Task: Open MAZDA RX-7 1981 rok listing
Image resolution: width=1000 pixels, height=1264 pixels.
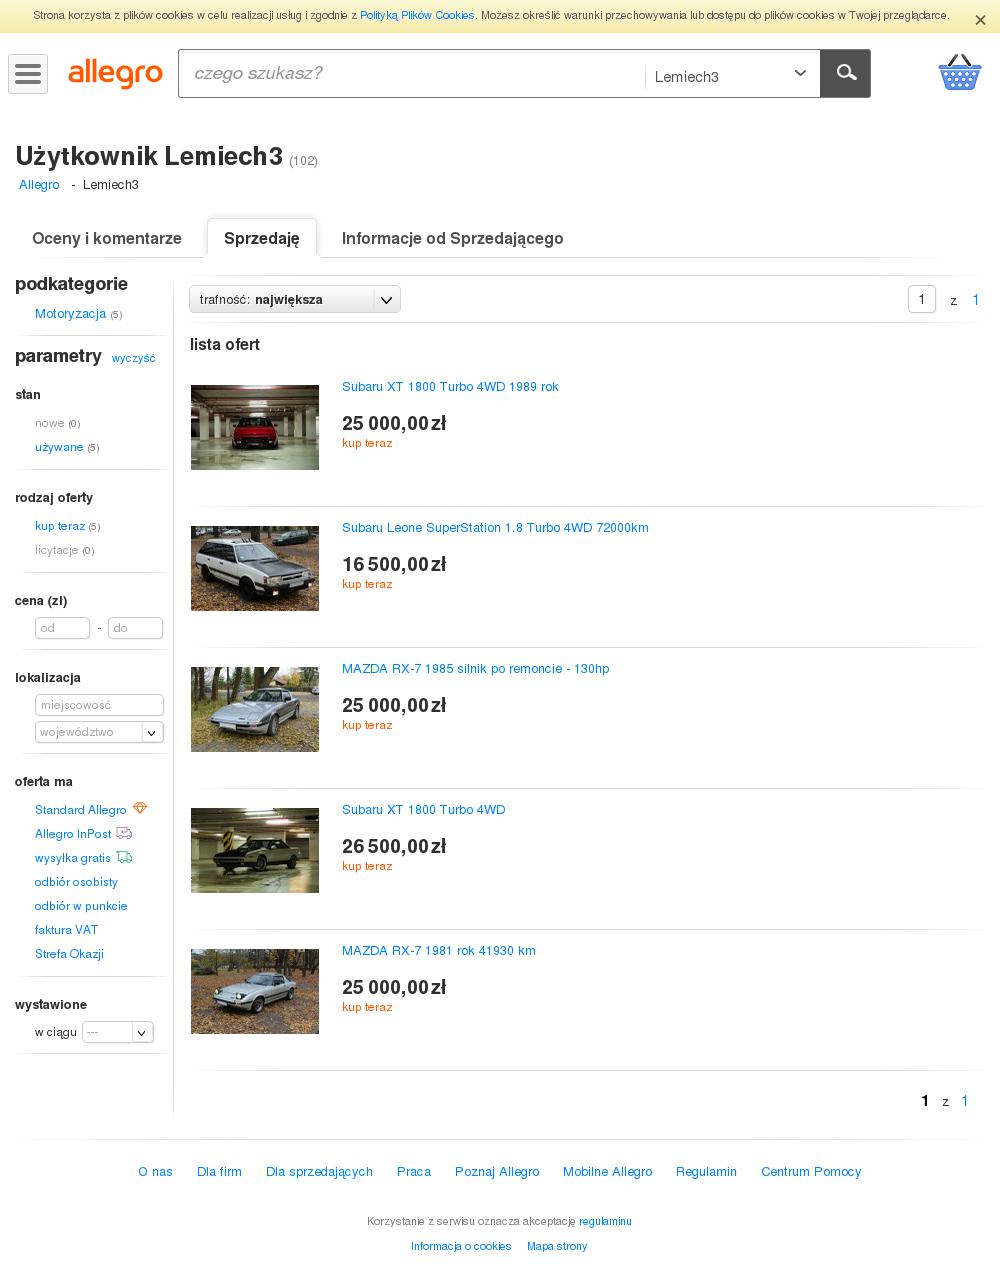Action: pos(439,951)
